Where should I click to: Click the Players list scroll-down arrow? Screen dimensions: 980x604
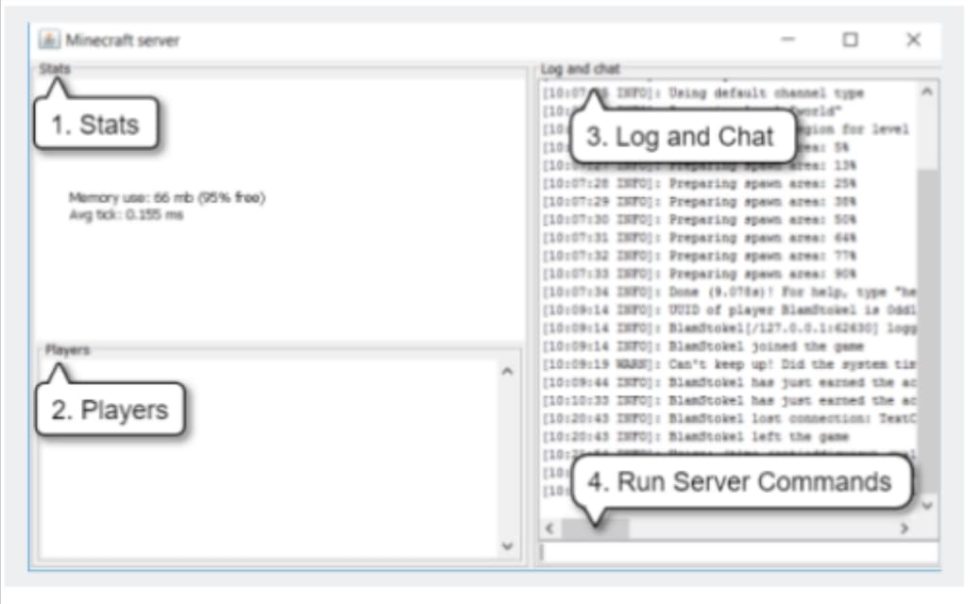pyautogui.click(x=508, y=546)
